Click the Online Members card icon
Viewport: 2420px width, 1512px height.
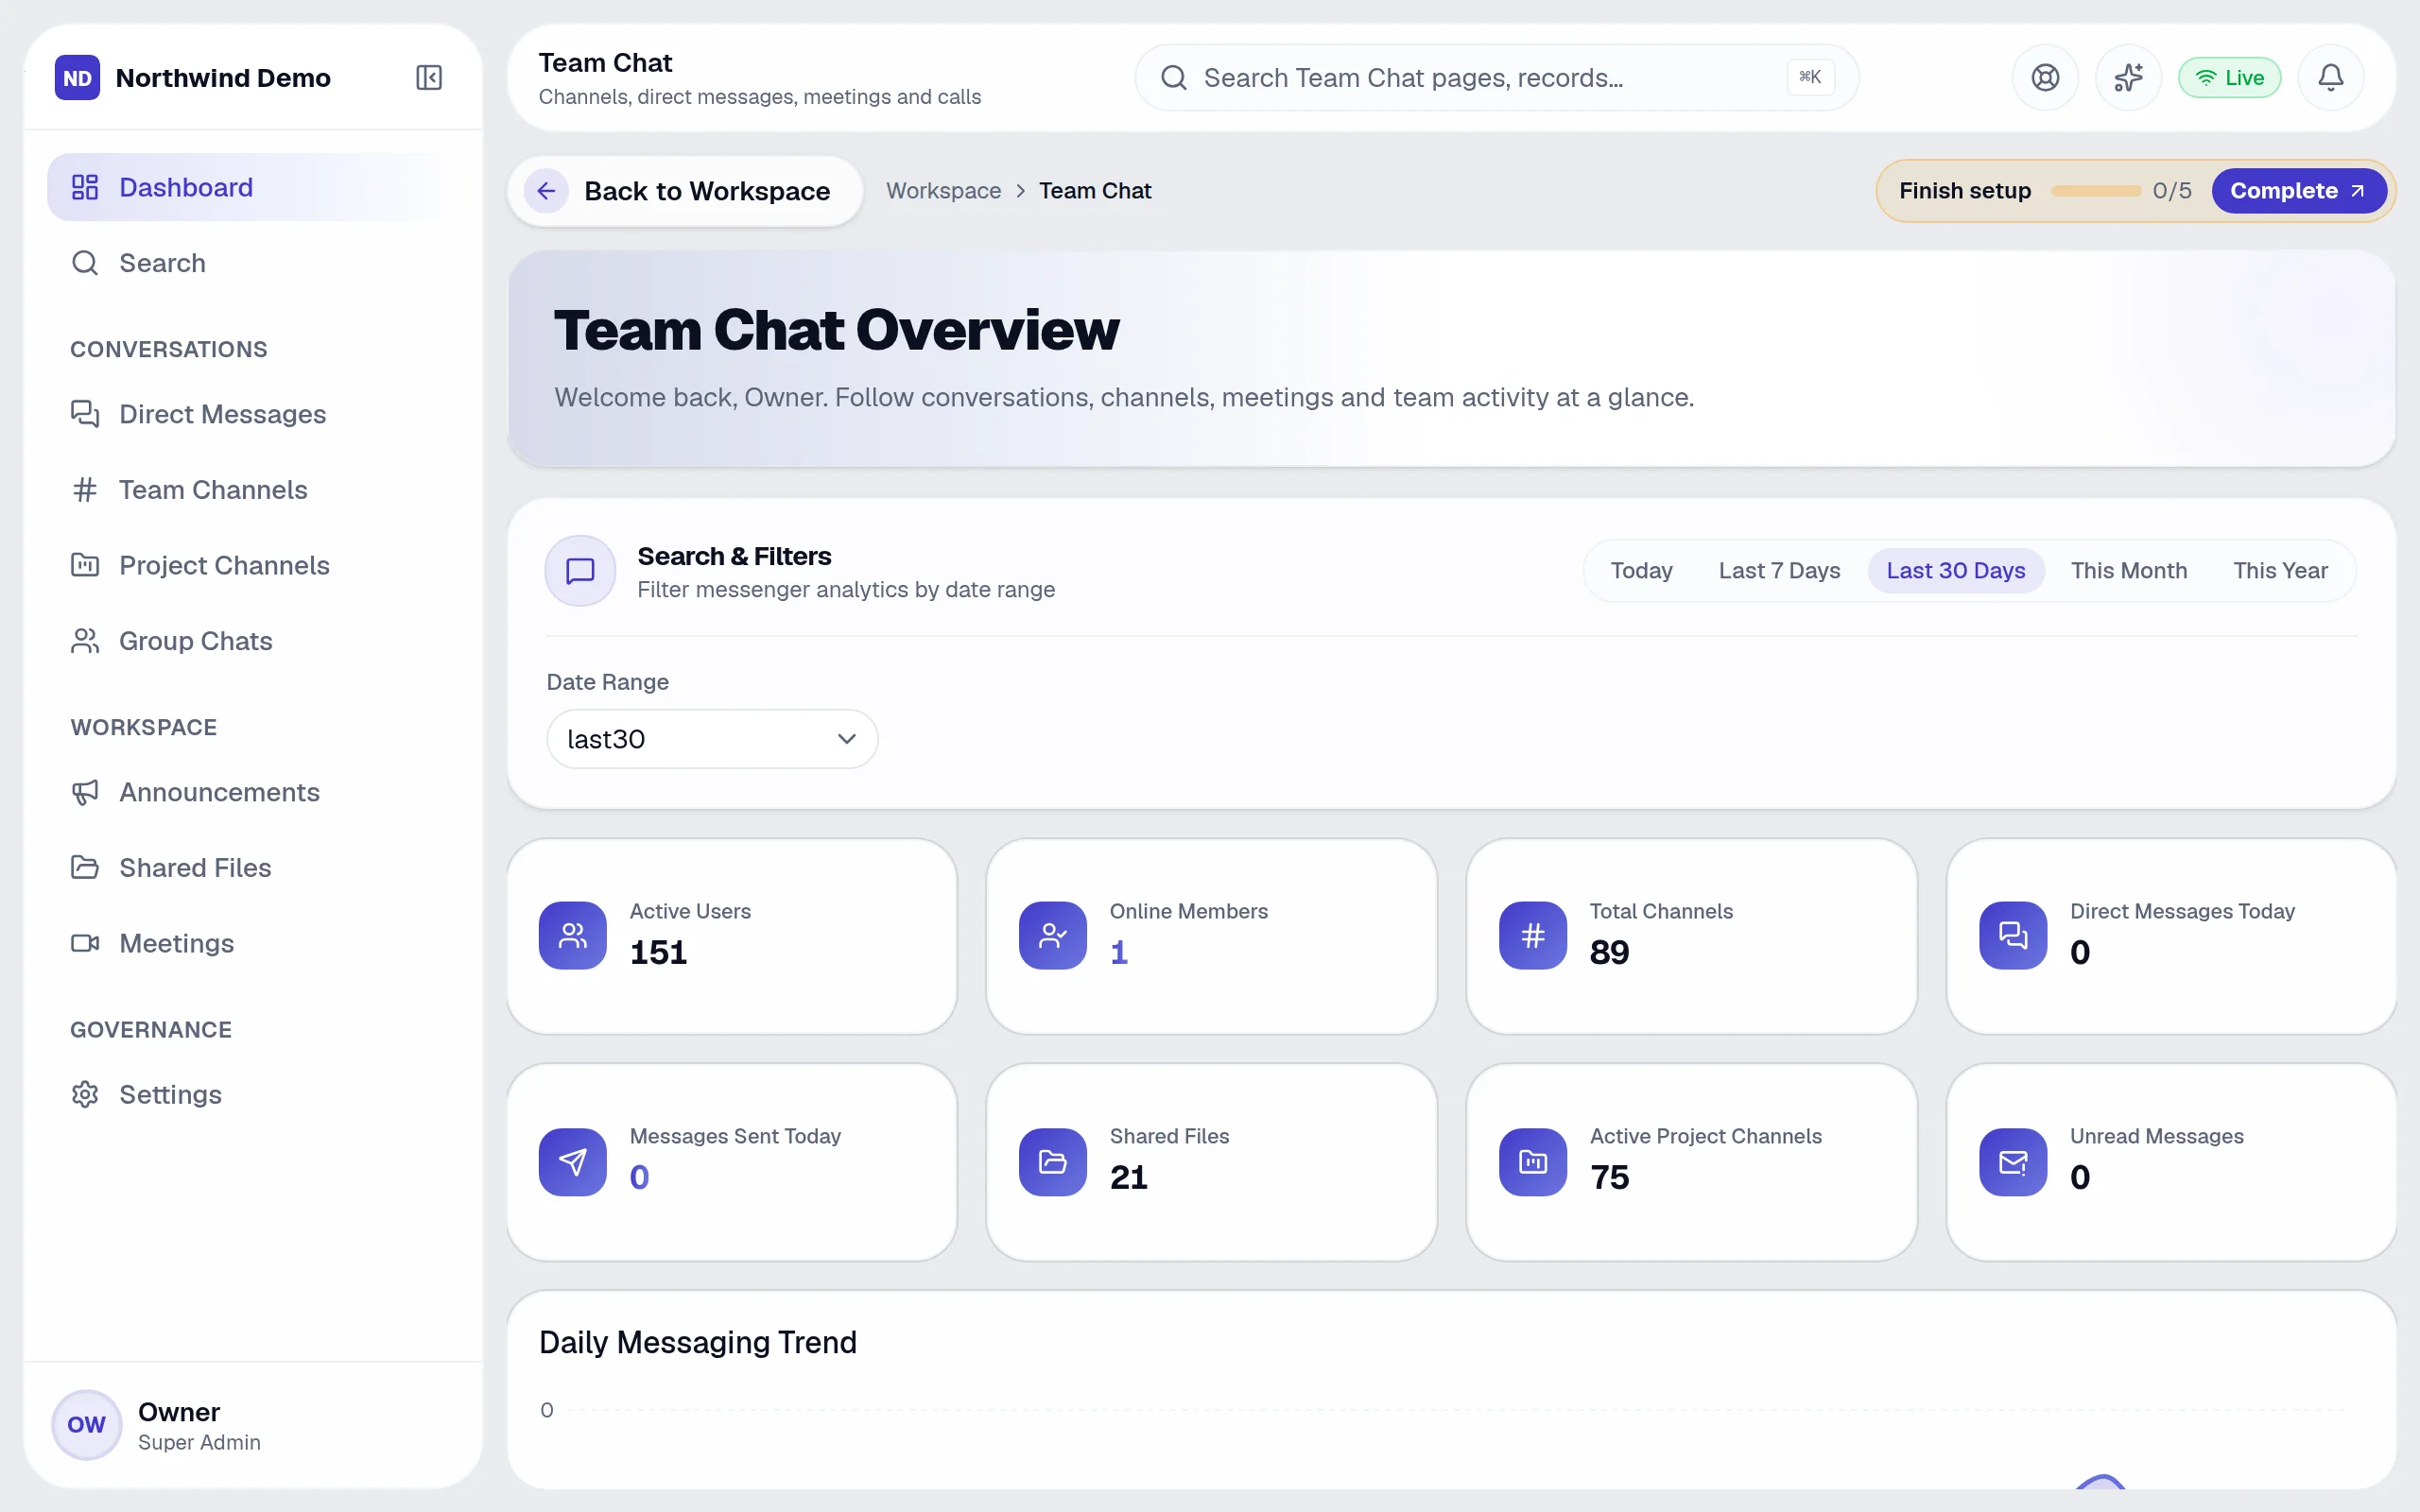1052,935
